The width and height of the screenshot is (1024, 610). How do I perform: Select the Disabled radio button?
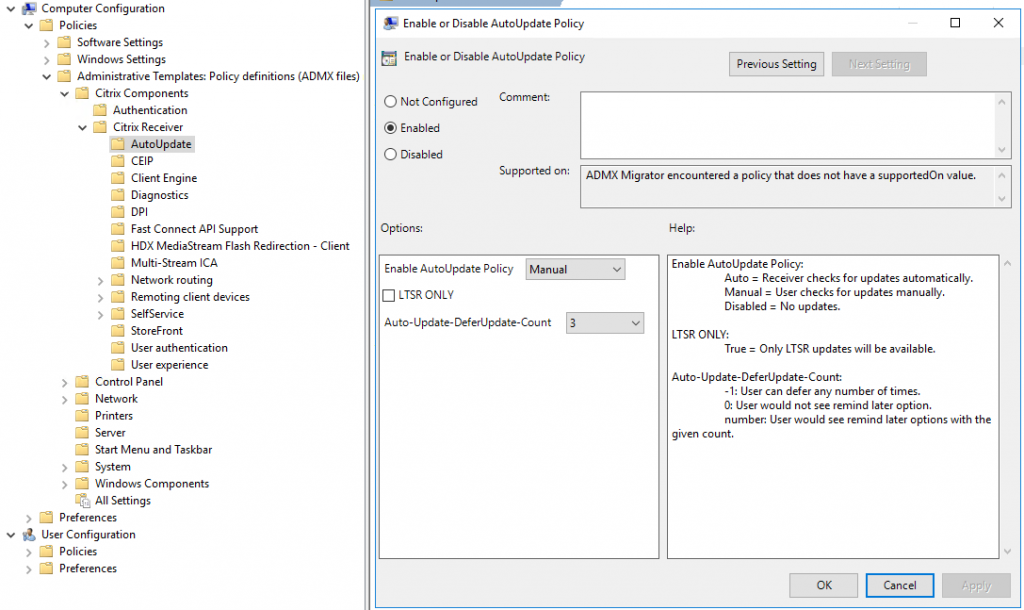[x=391, y=154]
